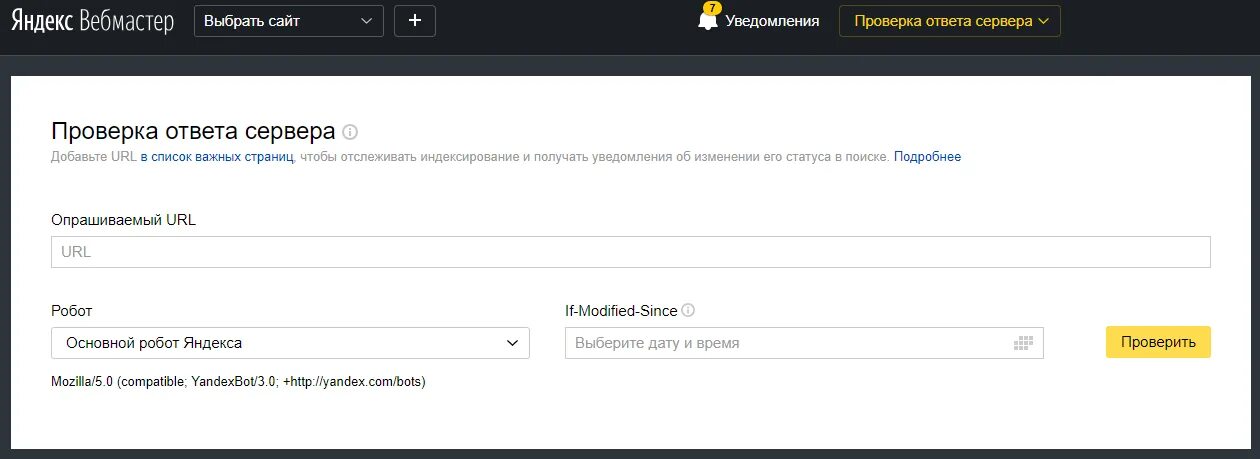1260x459 pixels.
Task: Open the Выбрать сайт dropdown
Action: 289,20
